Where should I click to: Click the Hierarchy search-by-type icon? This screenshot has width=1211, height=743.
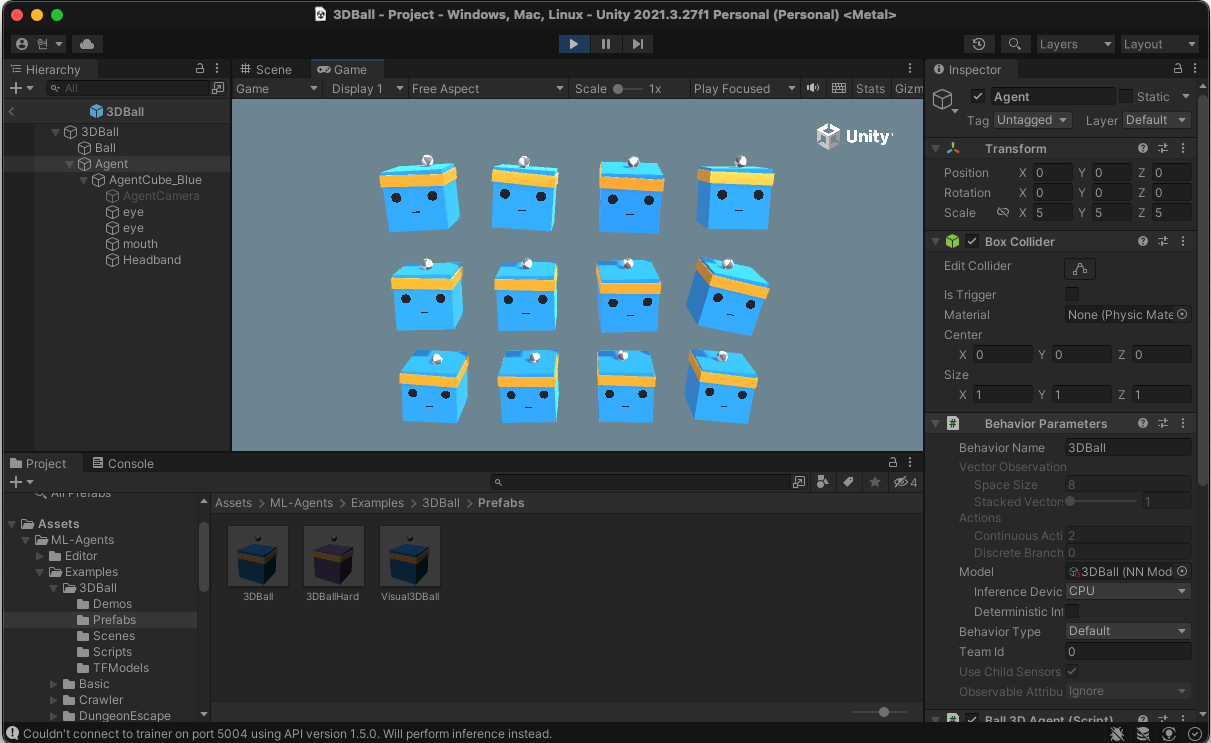tap(218, 88)
